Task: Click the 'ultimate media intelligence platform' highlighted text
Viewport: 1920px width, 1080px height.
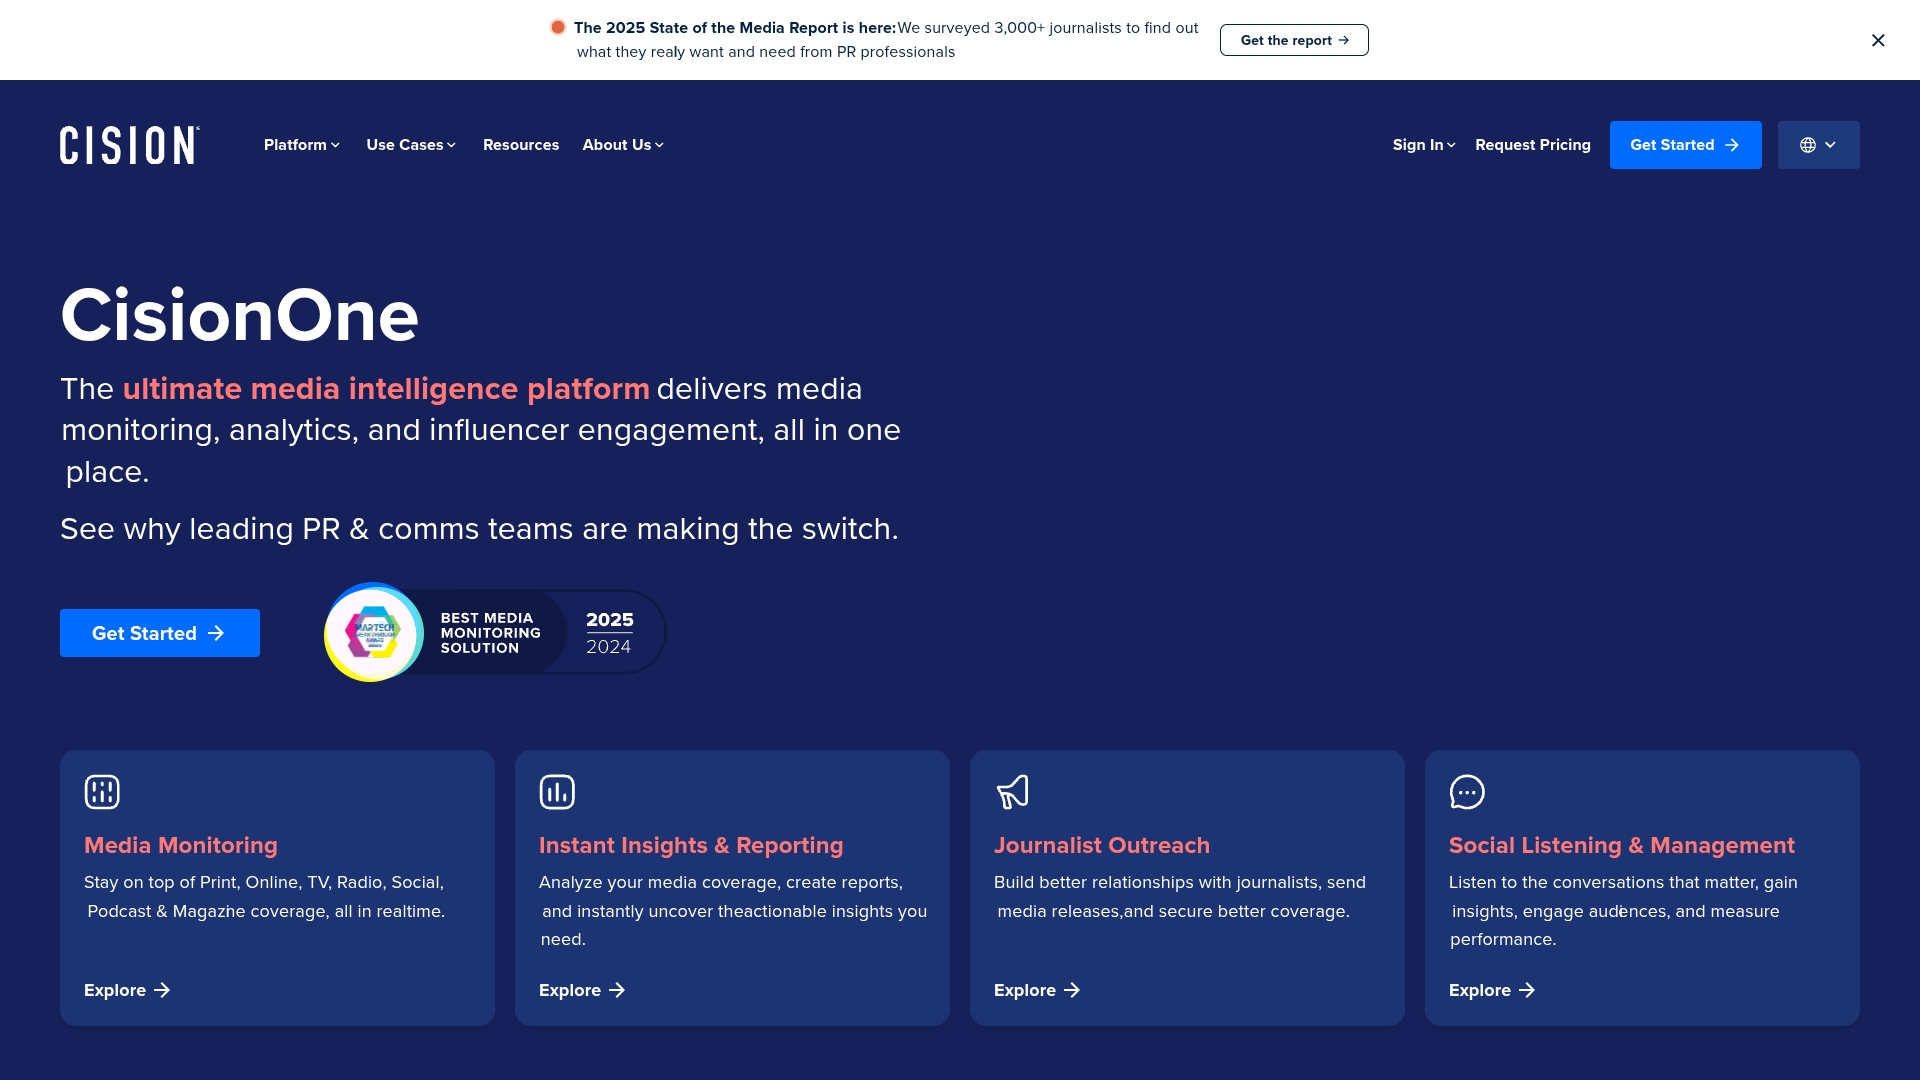Action: [386, 388]
